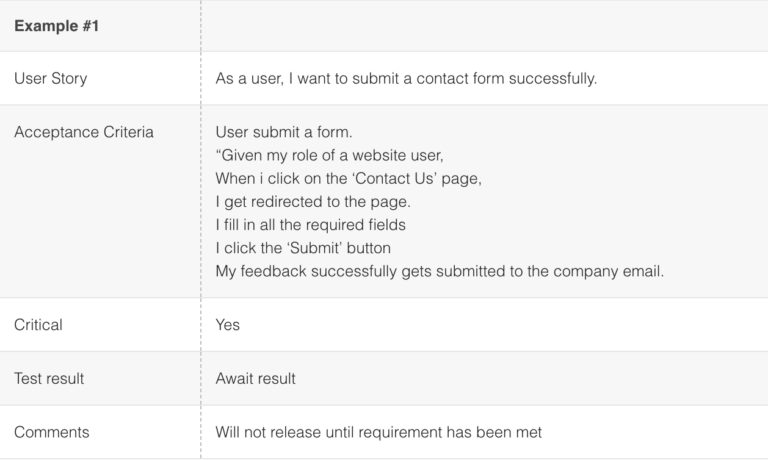Click the user story sentence about contact form
768x460 pixels.
406,78
